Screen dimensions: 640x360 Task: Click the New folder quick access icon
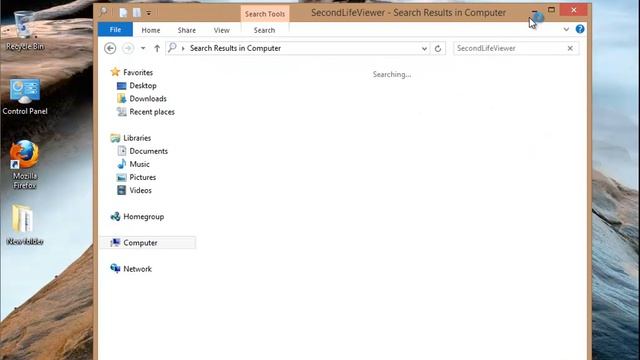point(137,13)
